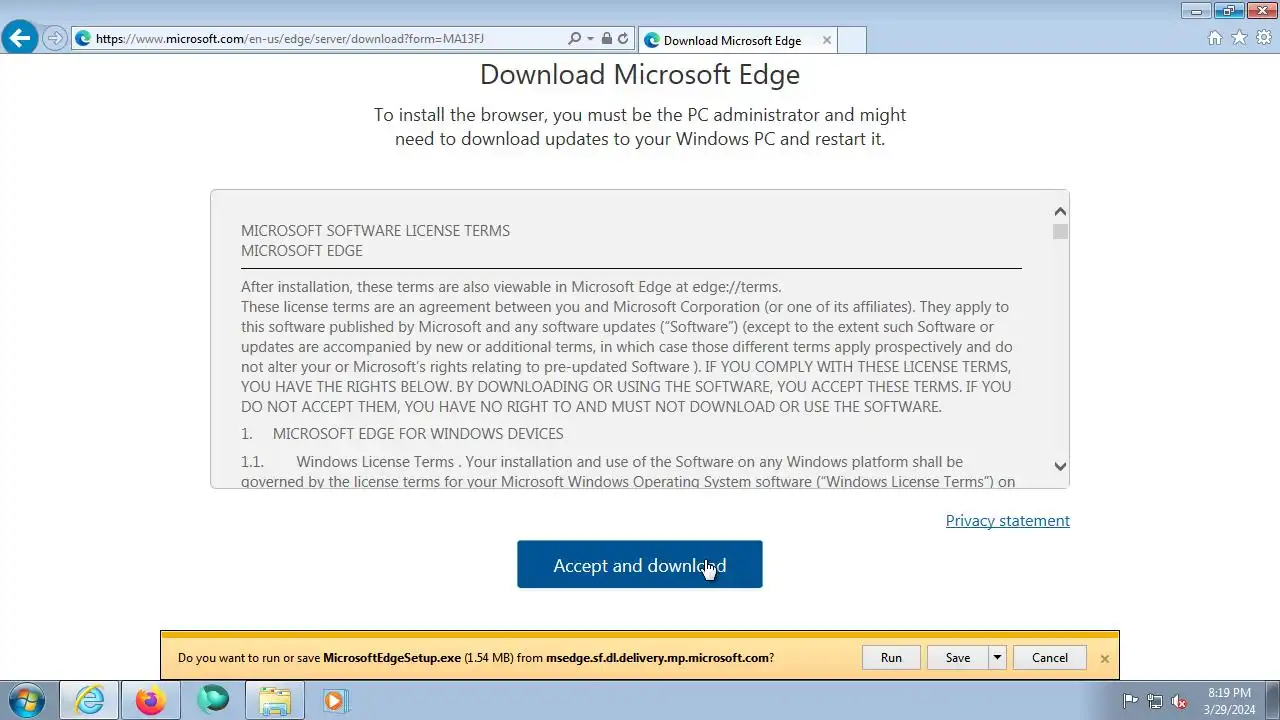The width and height of the screenshot is (1280, 720).
Task: Open the Windows Start menu
Action: pyautogui.click(x=27, y=701)
